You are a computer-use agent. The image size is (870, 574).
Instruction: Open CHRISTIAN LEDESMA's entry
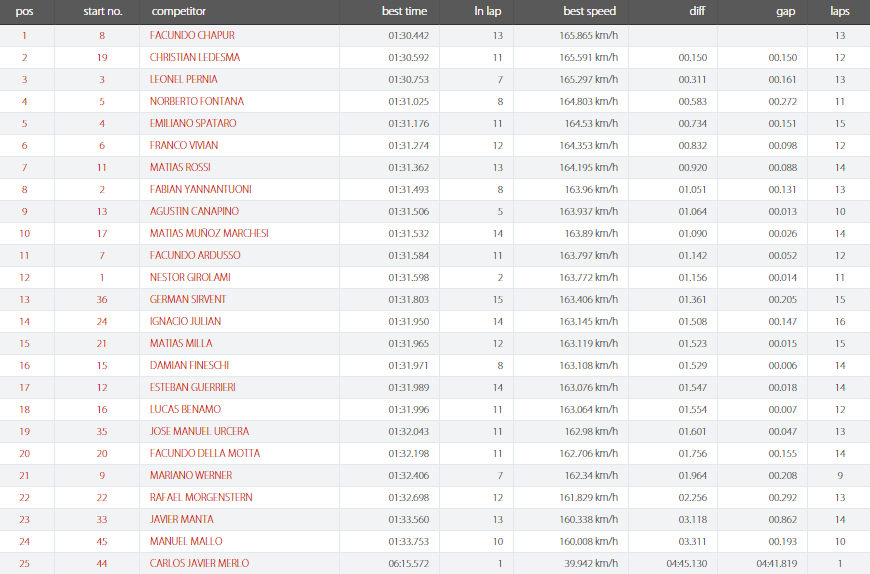pyautogui.click(x=195, y=57)
